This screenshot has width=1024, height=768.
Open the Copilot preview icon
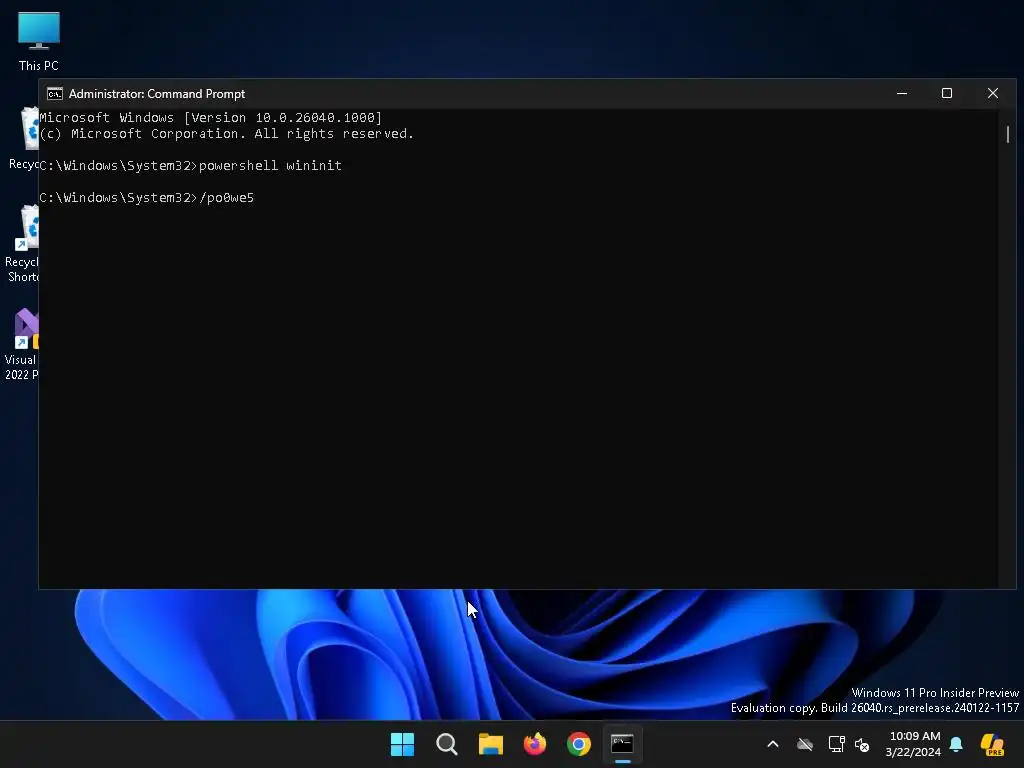(992, 744)
